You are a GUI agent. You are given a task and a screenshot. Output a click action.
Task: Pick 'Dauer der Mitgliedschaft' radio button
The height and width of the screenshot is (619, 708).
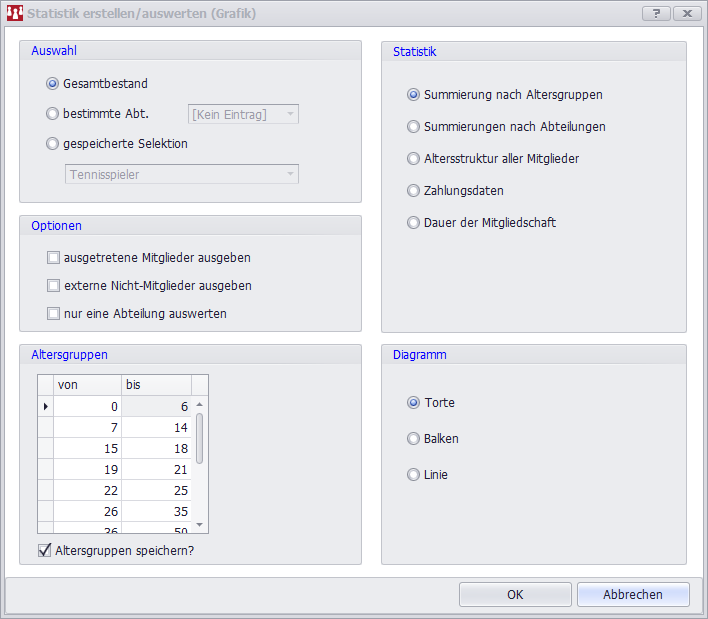tap(413, 223)
